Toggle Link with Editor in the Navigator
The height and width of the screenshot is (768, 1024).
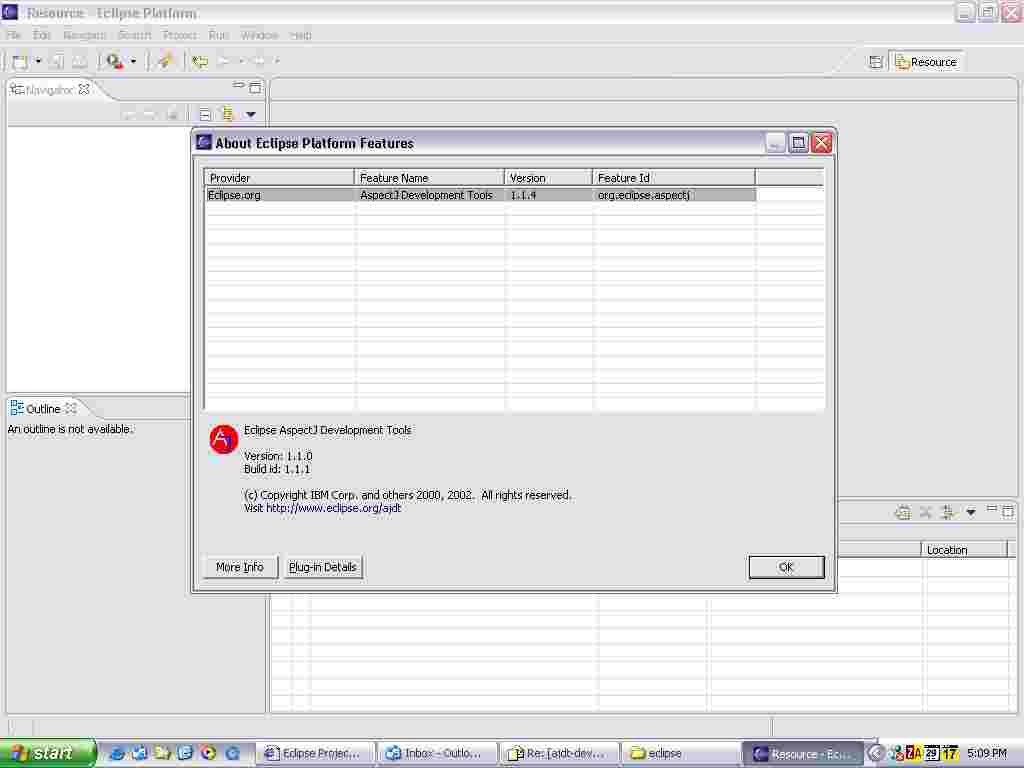point(227,114)
